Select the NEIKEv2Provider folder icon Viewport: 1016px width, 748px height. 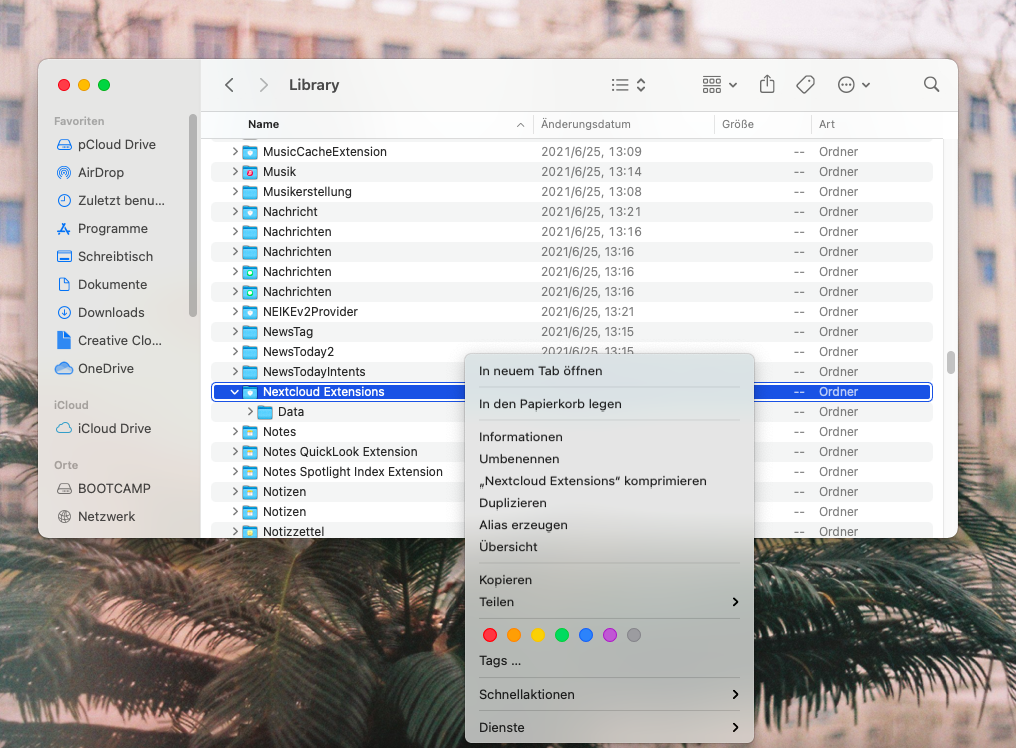(249, 312)
